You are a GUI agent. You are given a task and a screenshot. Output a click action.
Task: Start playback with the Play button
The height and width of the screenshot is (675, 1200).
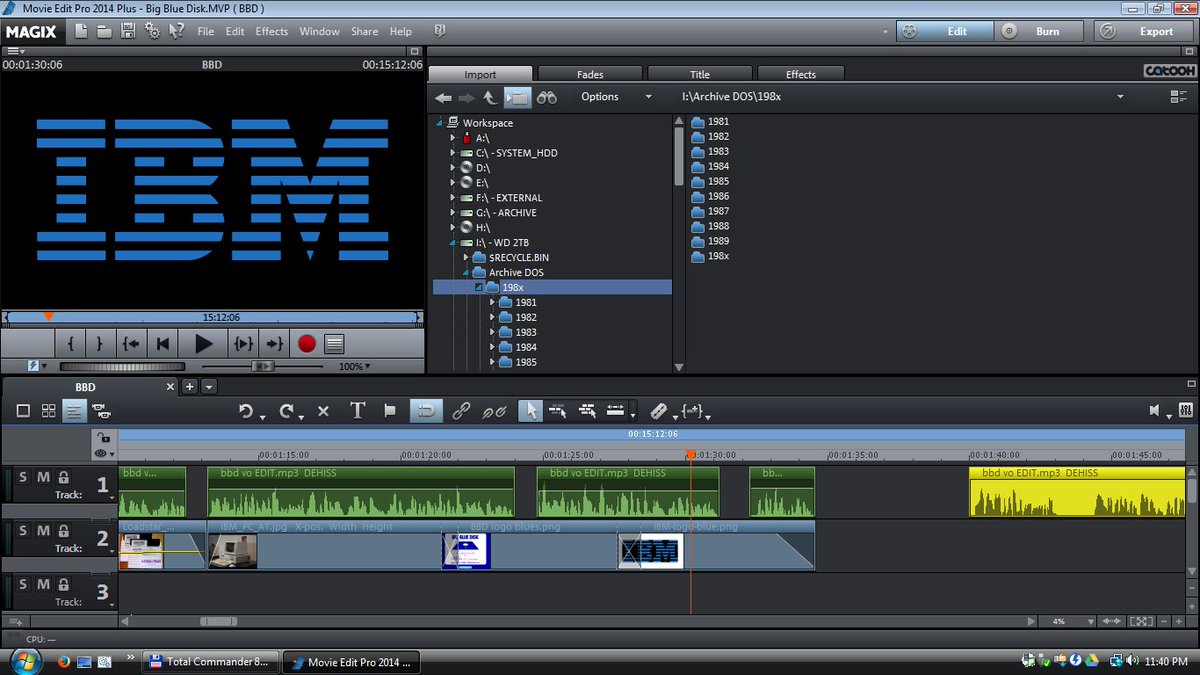click(203, 343)
